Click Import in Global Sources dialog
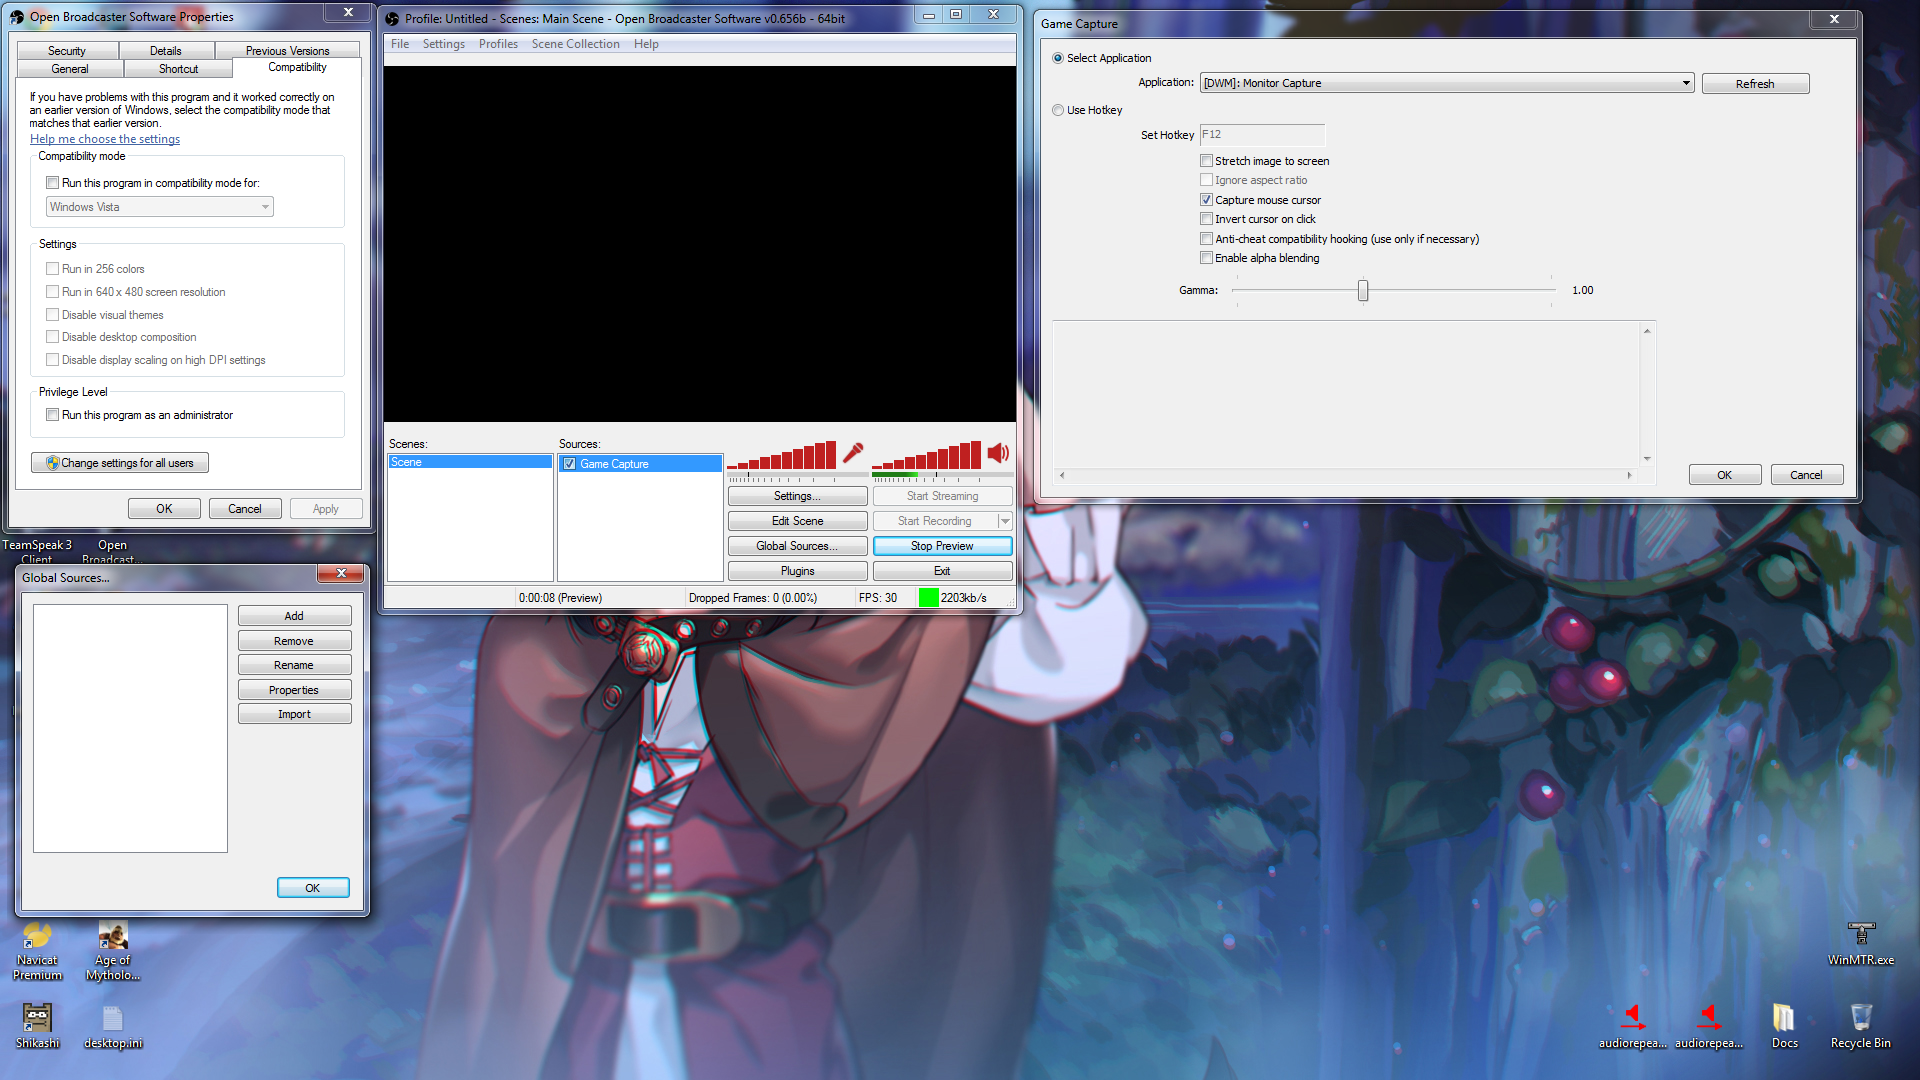Screen dimensions: 1920x1080 point(294,714)
